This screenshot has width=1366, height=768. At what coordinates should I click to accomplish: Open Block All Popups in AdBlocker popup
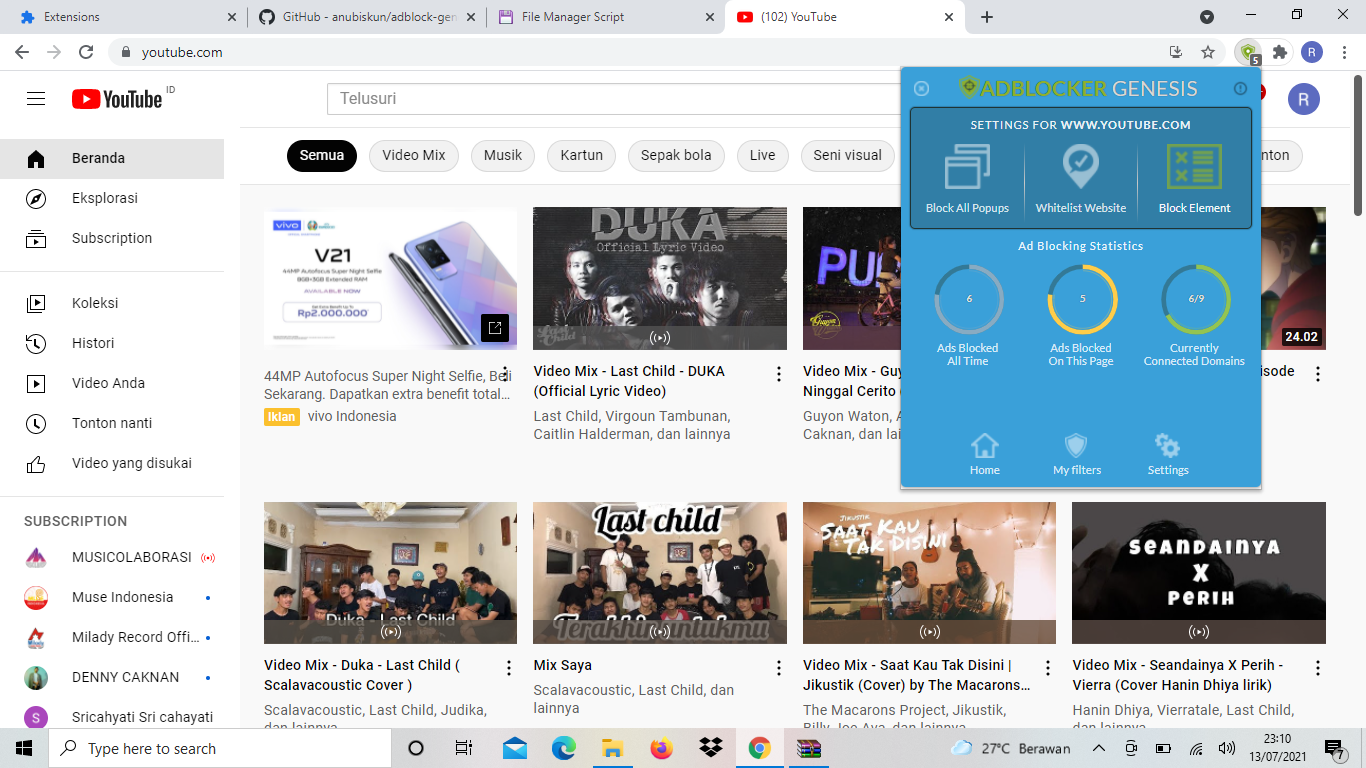(967, 179)
